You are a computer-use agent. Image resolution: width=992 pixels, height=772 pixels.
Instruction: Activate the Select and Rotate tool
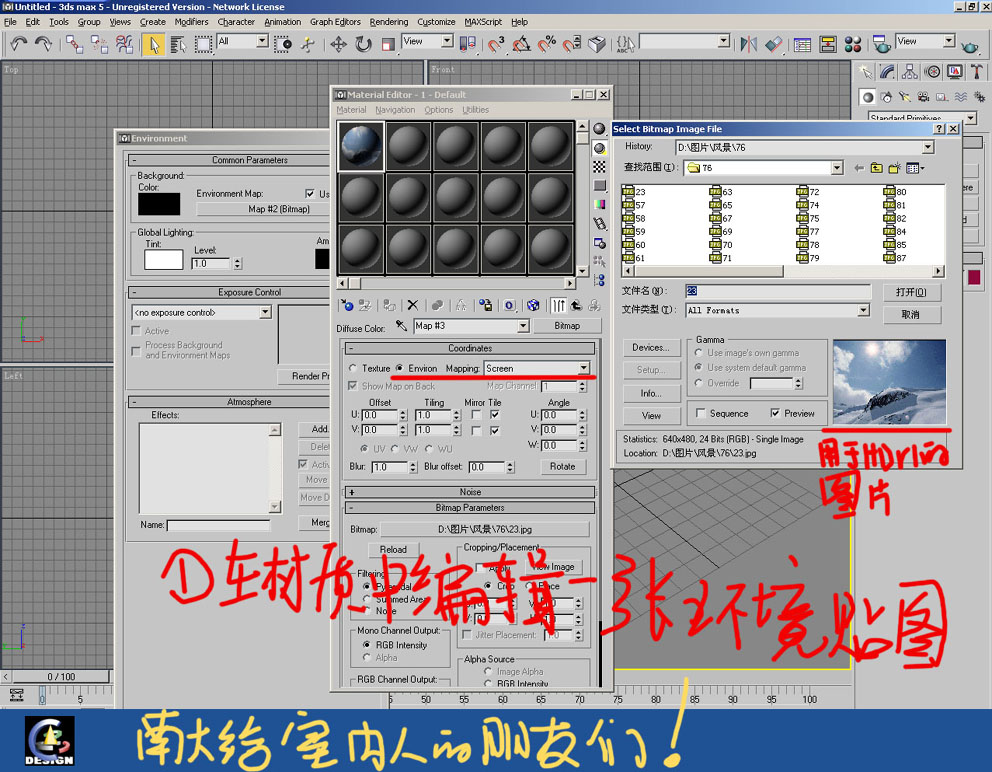[363, 44]
